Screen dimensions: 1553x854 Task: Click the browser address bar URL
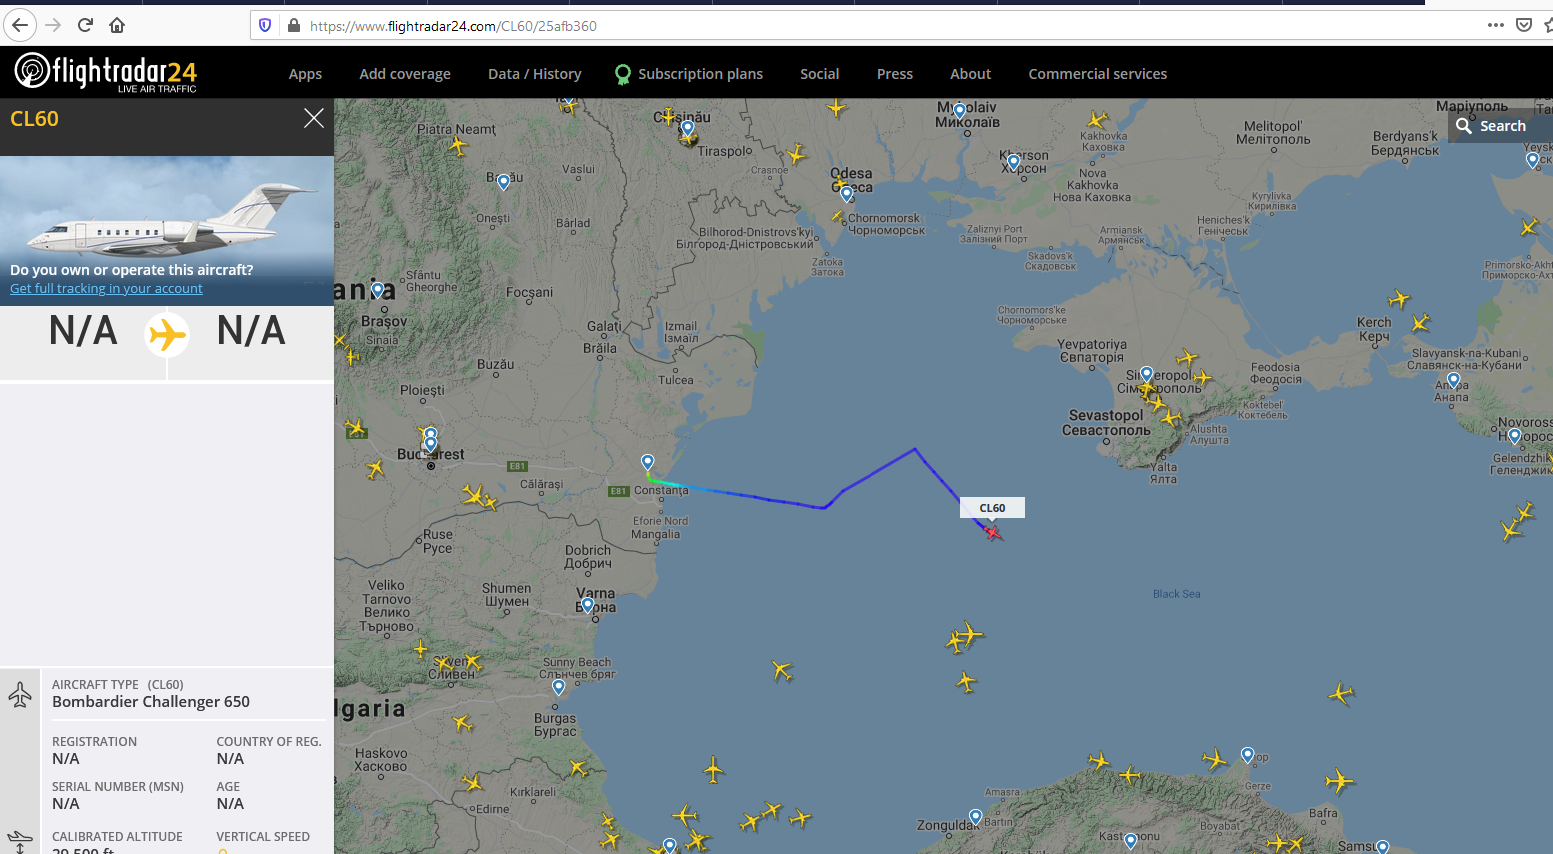(x=453, y=26)
